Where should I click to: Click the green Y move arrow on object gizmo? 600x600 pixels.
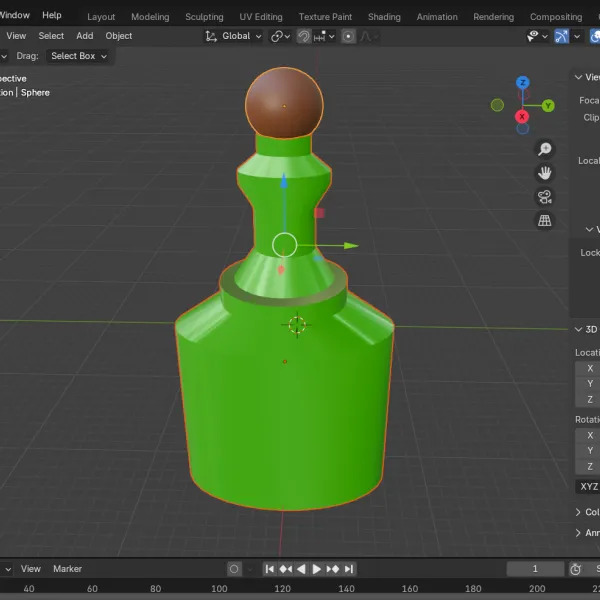(x=351, y=246)
